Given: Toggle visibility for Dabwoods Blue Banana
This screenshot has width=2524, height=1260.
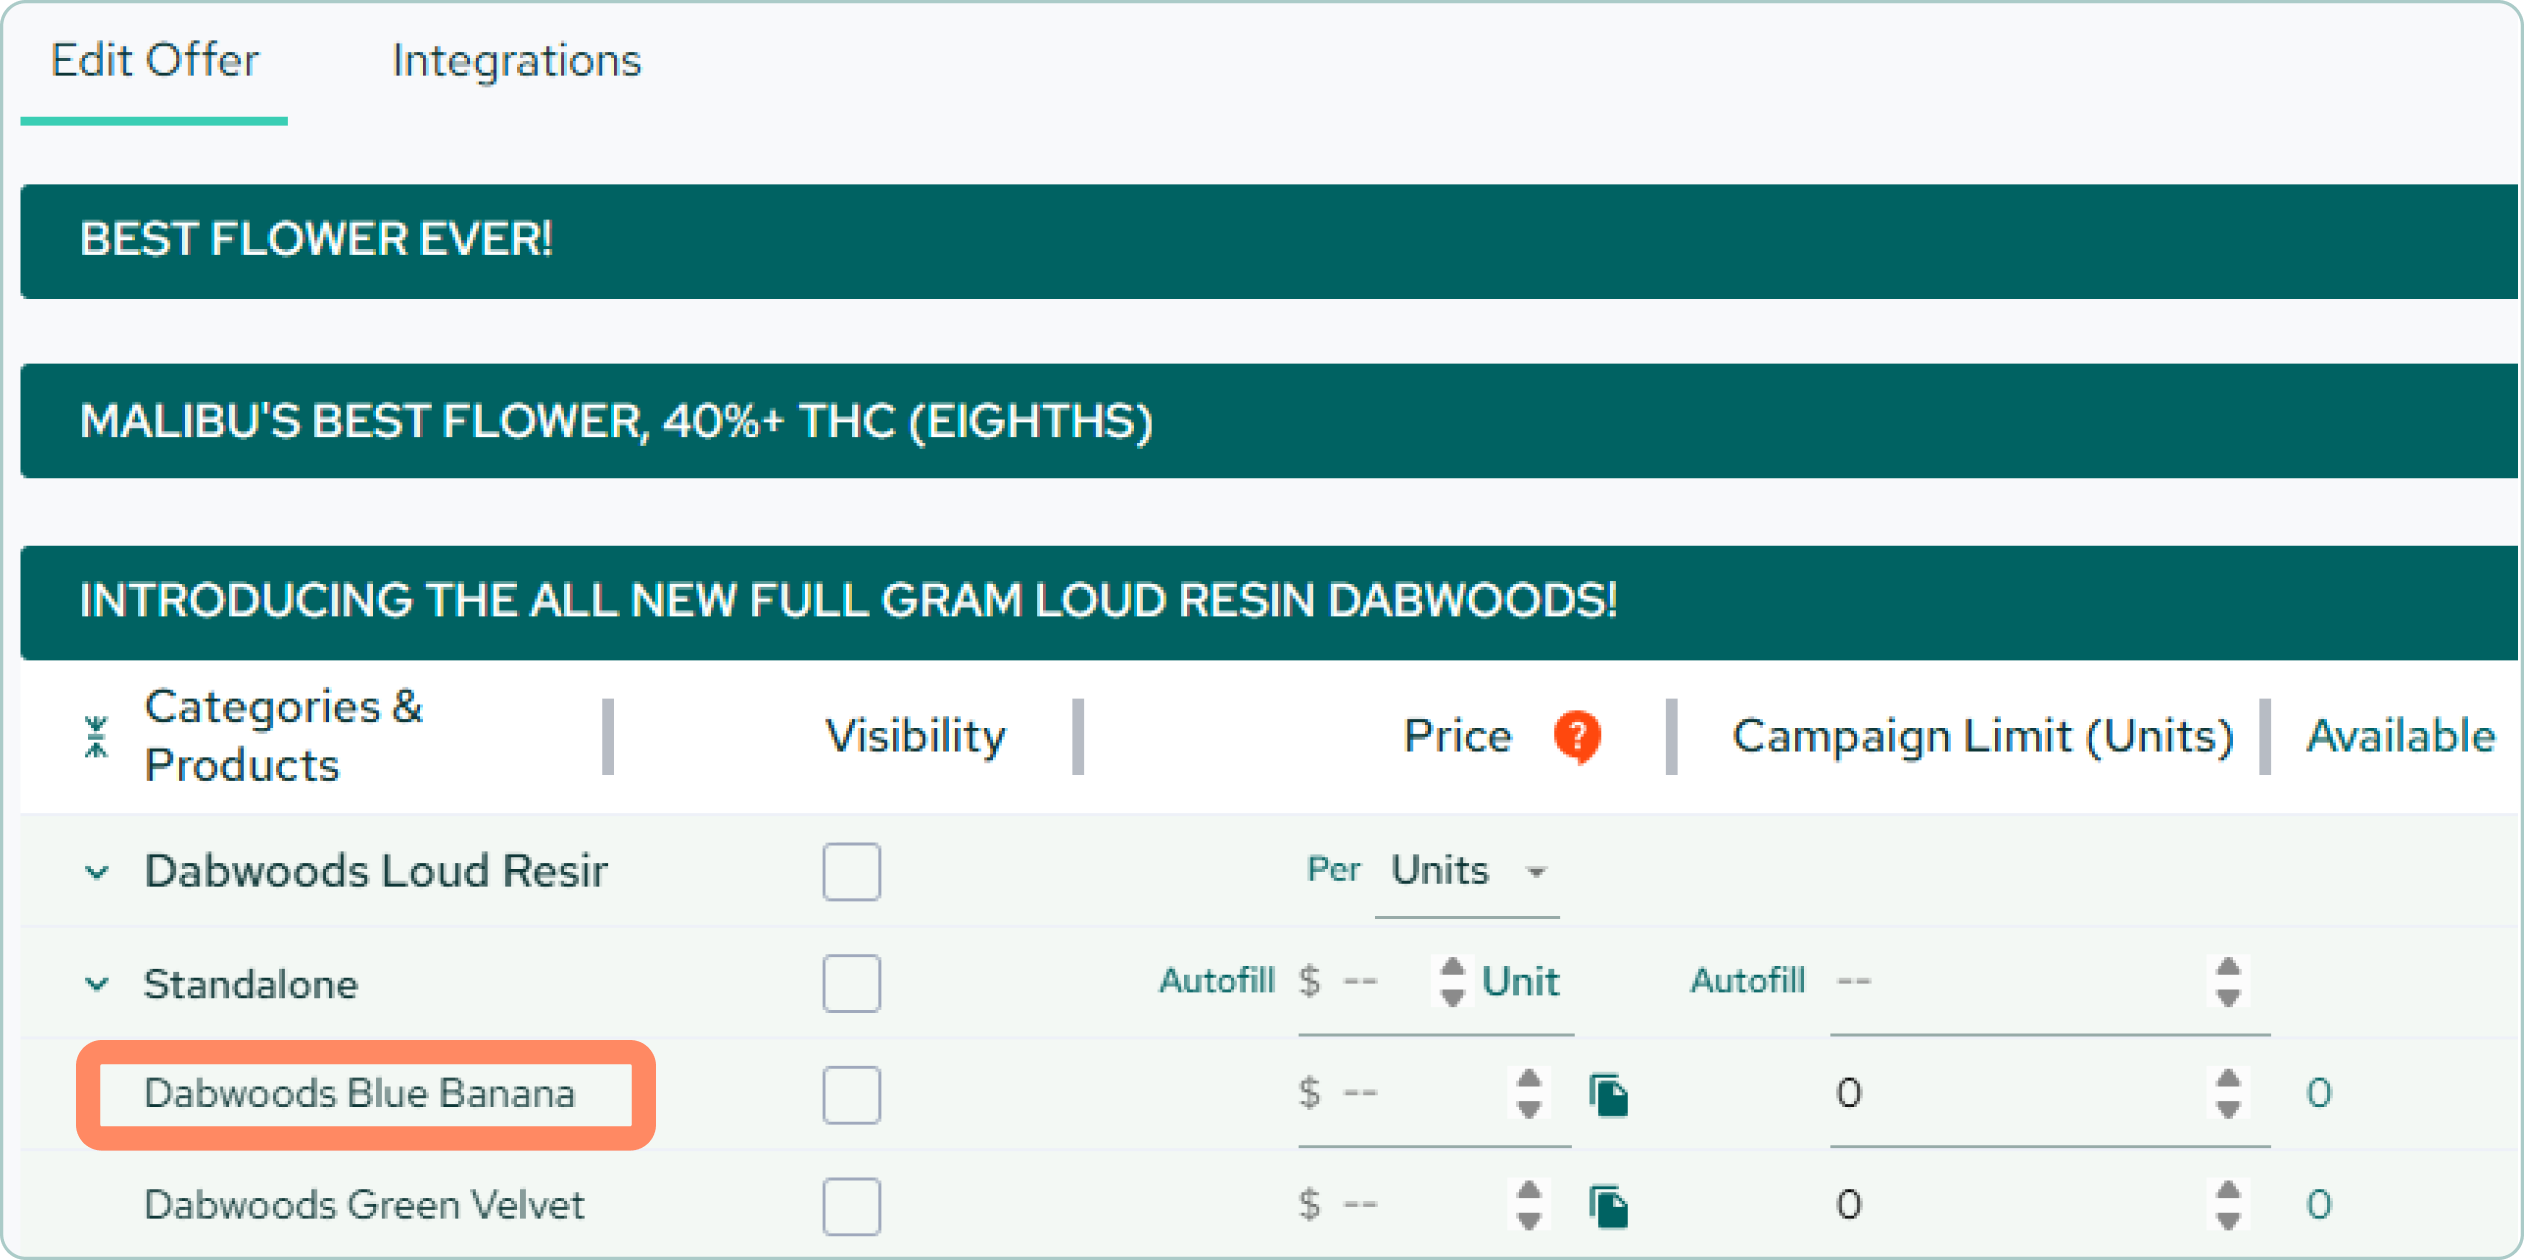Looking at the screenshot, I should (852, 1095).
